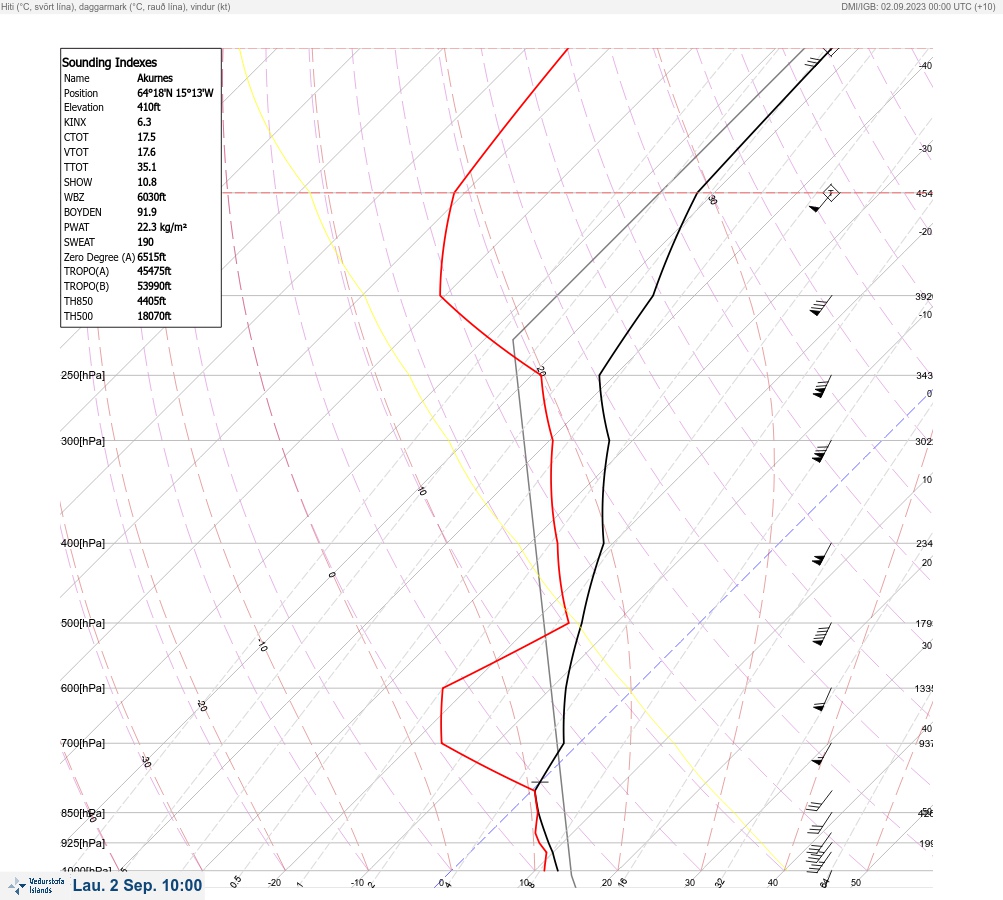Image resolution: width=1003 pixels, height=900 pixels.
Task: Click the TH500 value 18070ft
Action: [154, 316]
